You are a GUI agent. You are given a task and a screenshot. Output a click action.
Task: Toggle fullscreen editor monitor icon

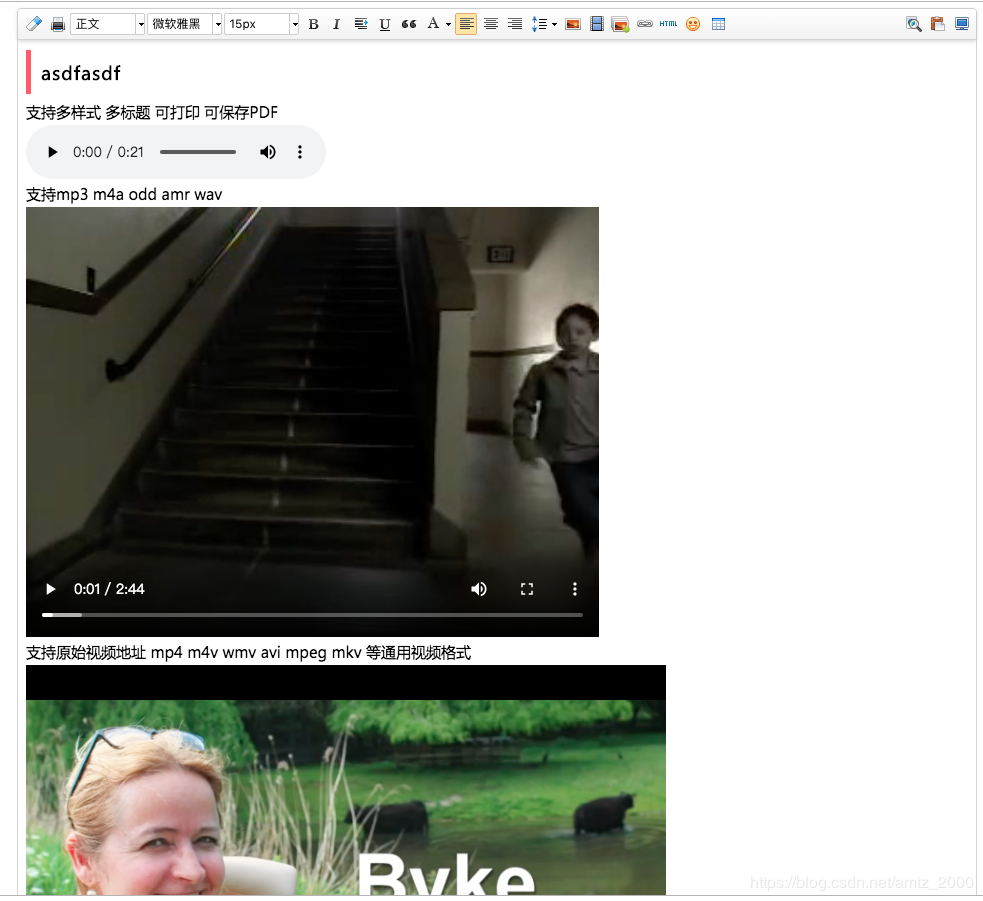[962, 24]
